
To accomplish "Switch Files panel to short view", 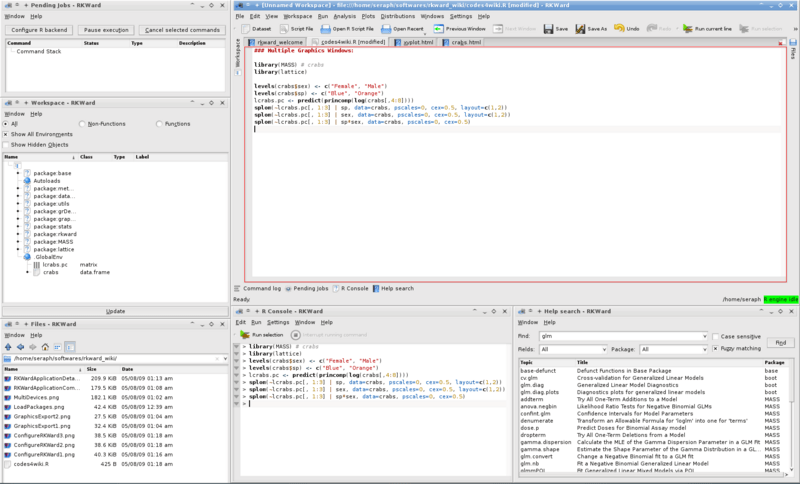I will (57, 347).
